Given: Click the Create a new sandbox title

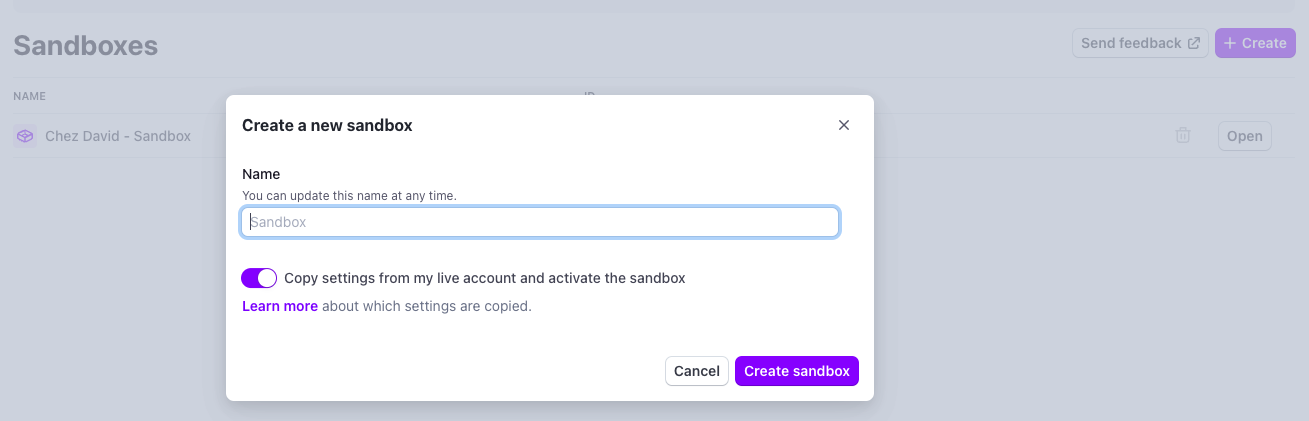Looking at the screenshot, I should point(327,125).
